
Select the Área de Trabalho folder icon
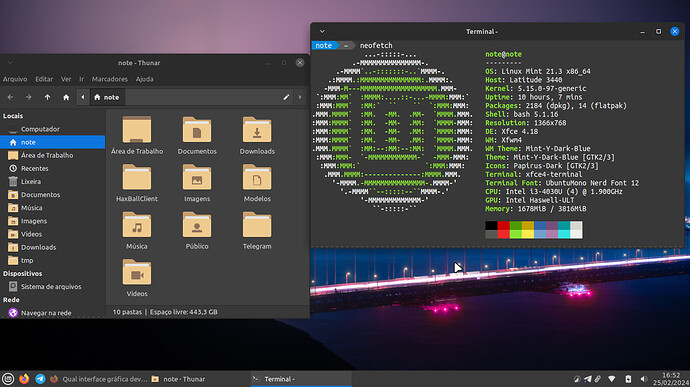pos(137,130)
